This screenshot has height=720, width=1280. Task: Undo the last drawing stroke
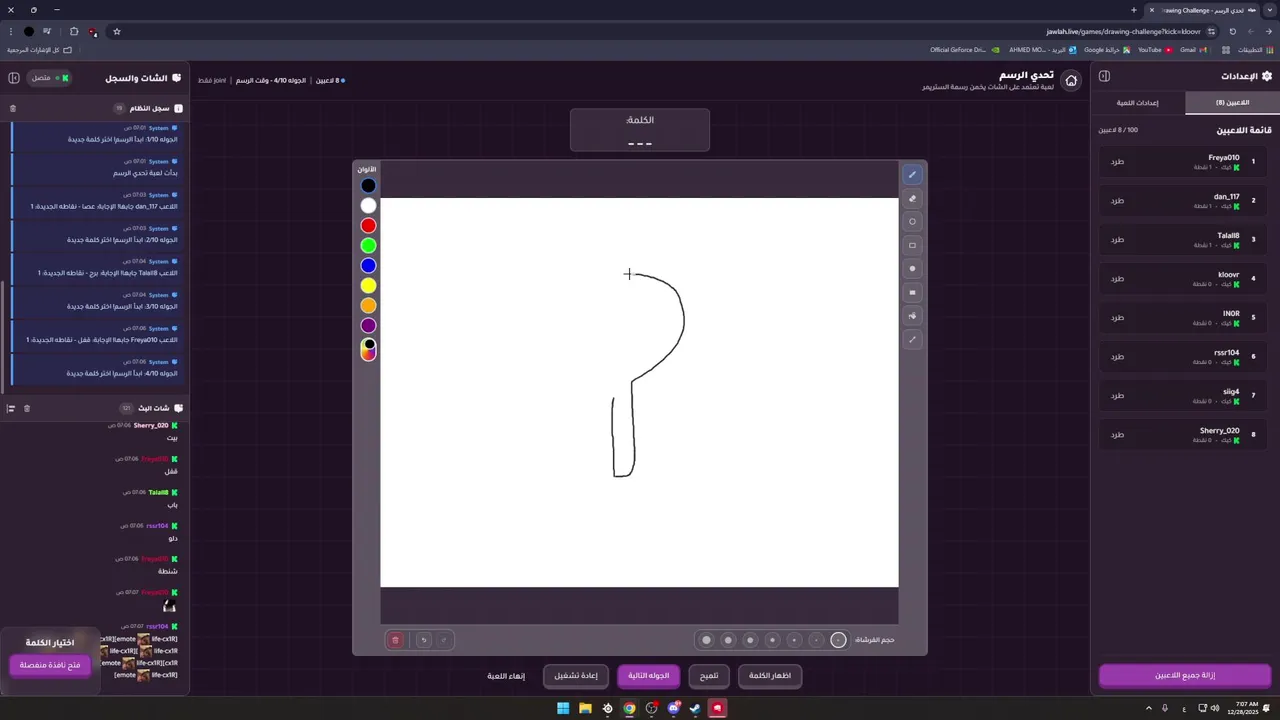[x=424, y=640]
